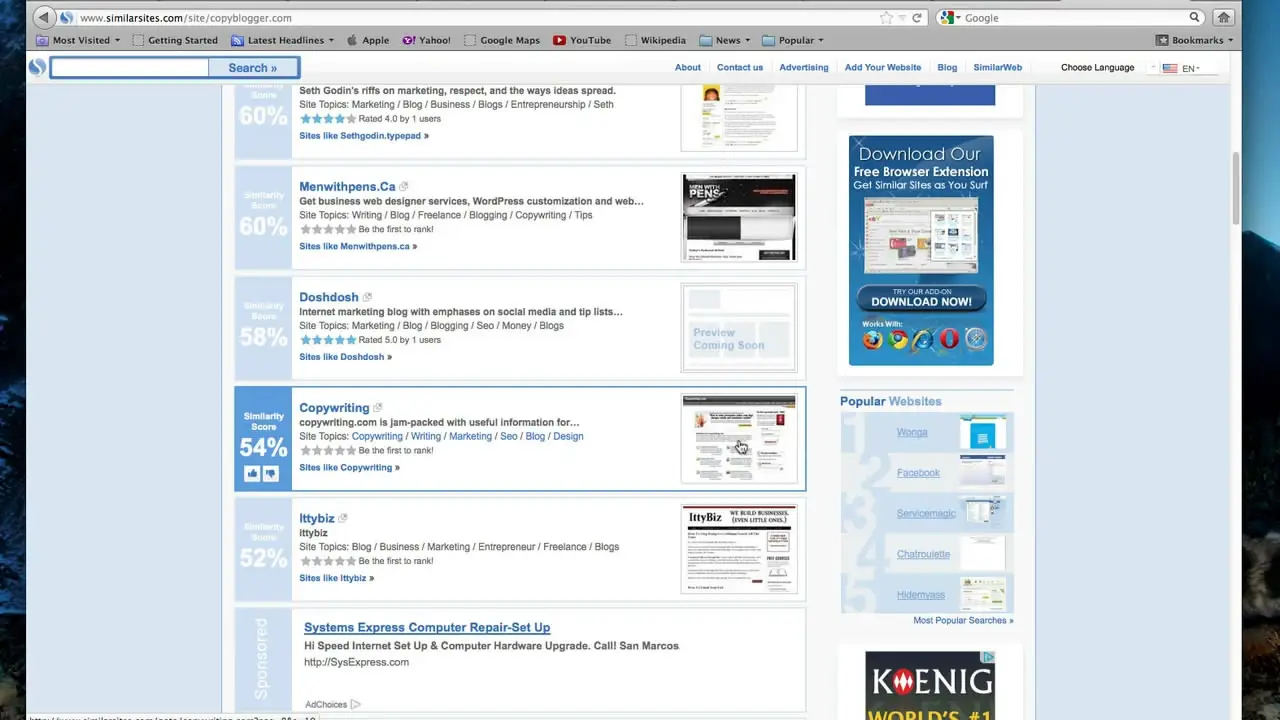The image size is (1280, 720).
Task: Focus the SimilarSites search input field
Action: click(130, 68)
